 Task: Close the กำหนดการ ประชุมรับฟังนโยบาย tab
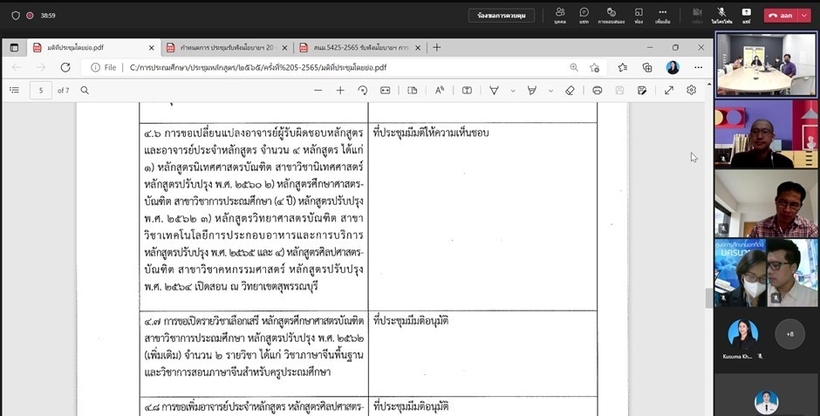click(x=284, y=48)
